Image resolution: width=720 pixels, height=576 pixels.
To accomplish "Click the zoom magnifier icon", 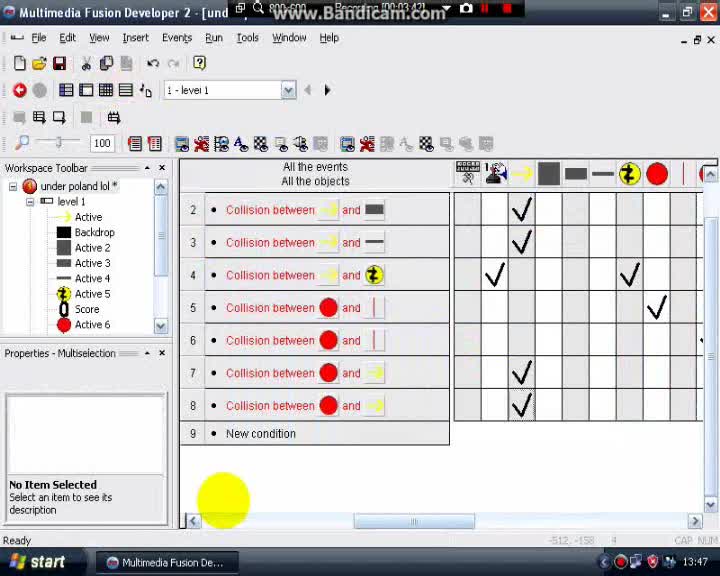I will click(22, 143).
